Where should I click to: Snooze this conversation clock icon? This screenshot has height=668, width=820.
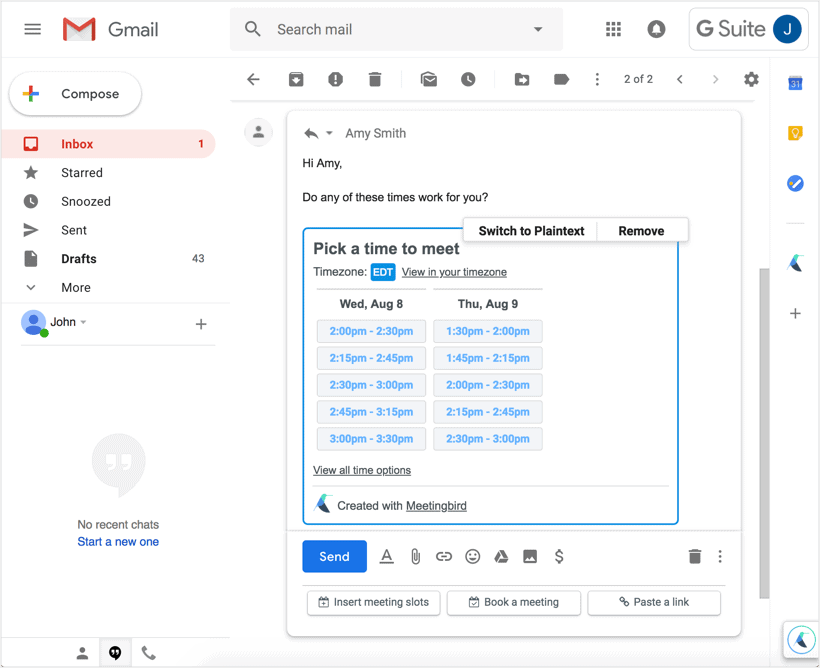click(468, 80)
